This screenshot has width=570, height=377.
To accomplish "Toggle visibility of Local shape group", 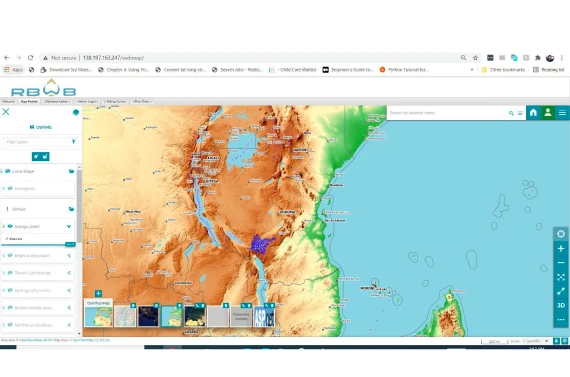I will pyautogui.click(x=8, y=171).
